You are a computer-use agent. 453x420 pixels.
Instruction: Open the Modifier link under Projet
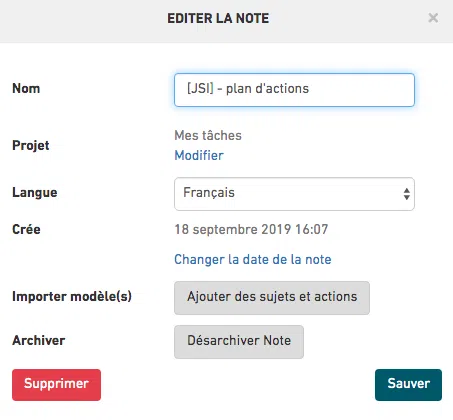click(199, 155)
